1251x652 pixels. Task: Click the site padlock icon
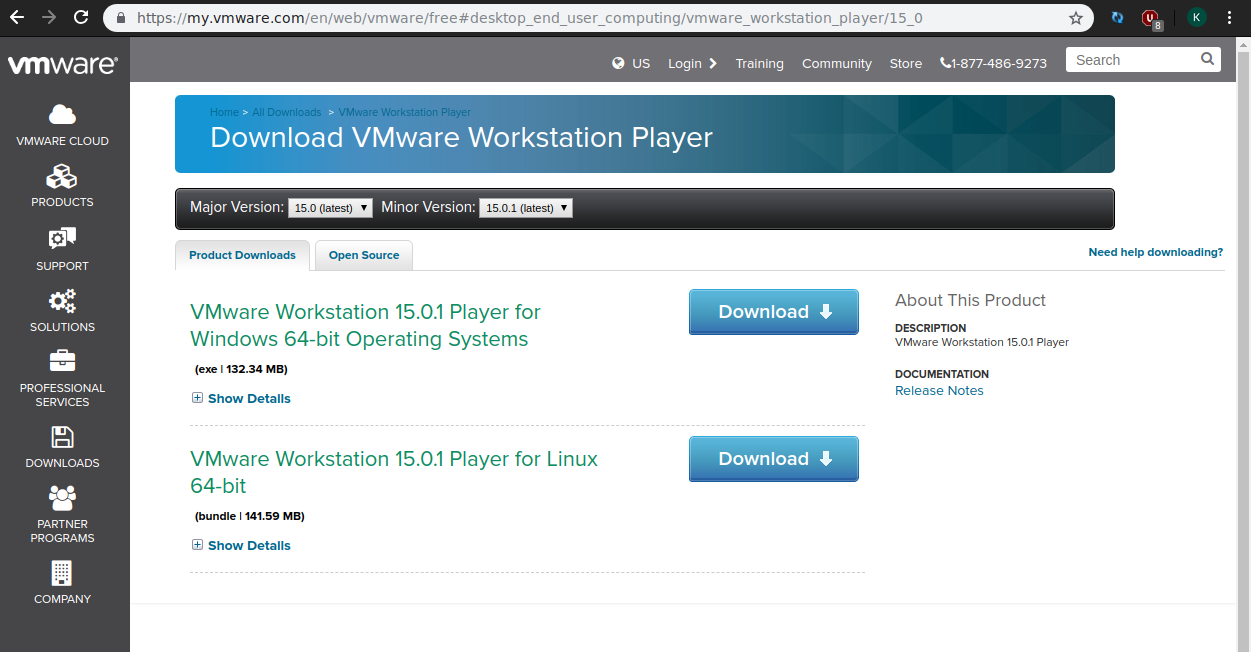coord(121,18)
